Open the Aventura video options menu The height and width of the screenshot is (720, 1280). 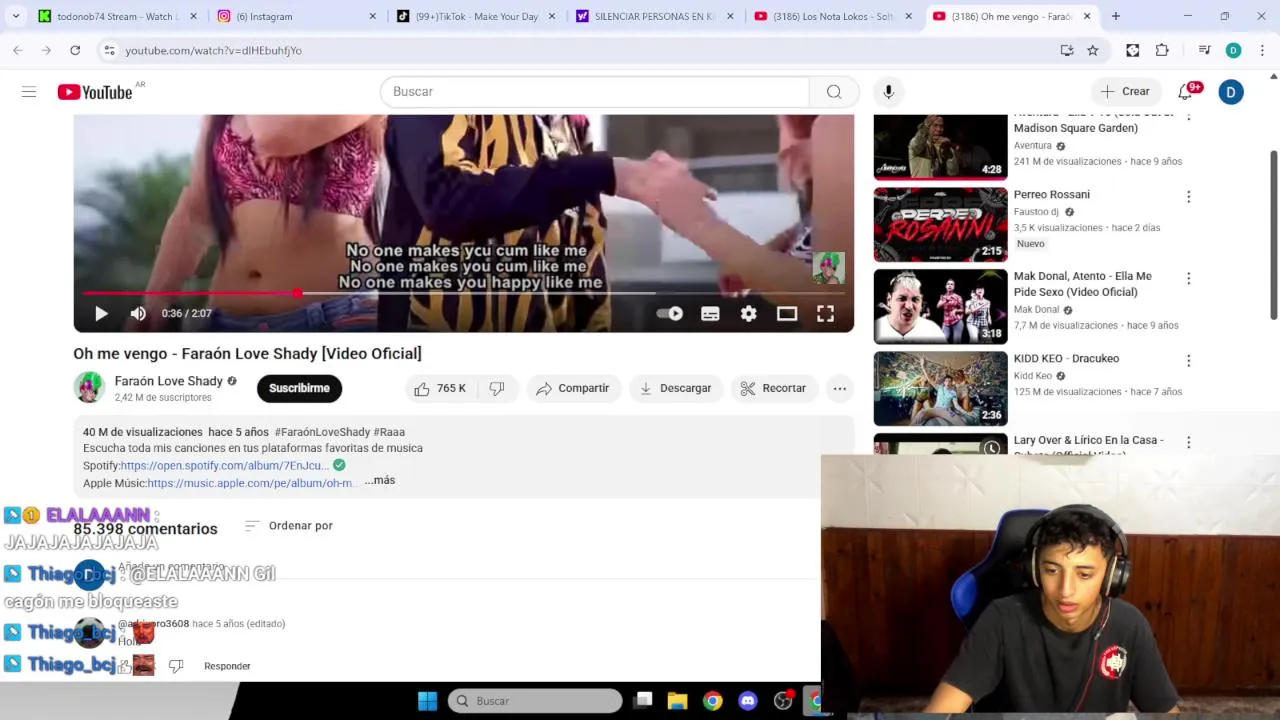pos(1188,118)
